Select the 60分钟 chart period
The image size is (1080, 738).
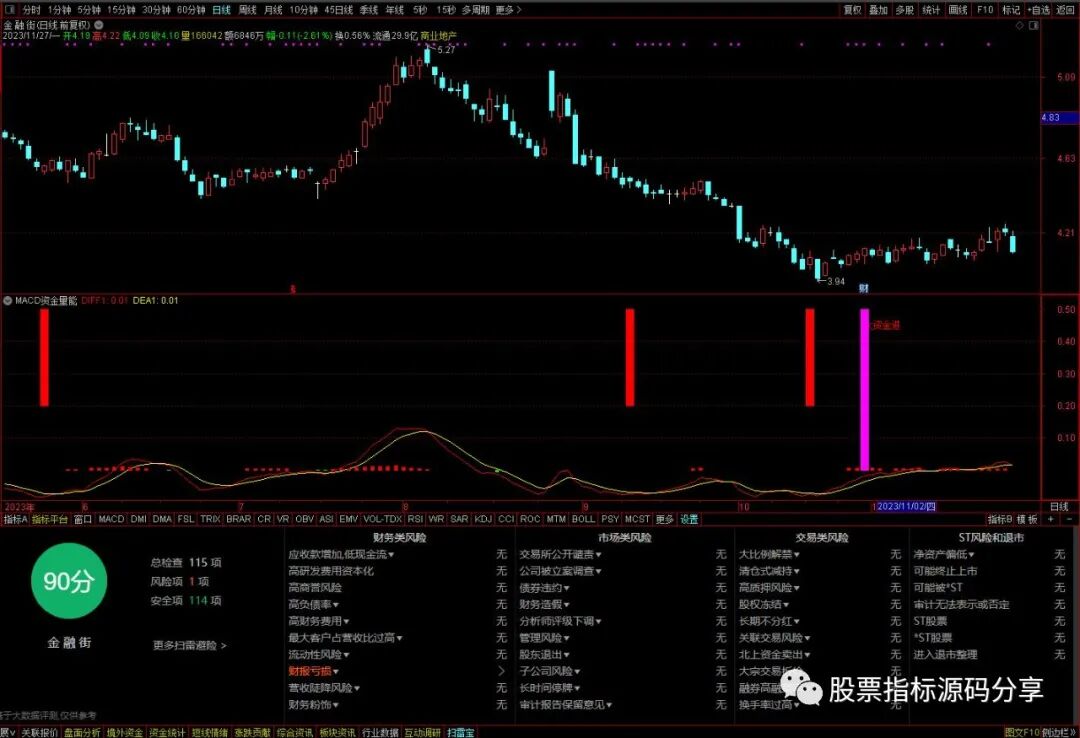[191, 10]
